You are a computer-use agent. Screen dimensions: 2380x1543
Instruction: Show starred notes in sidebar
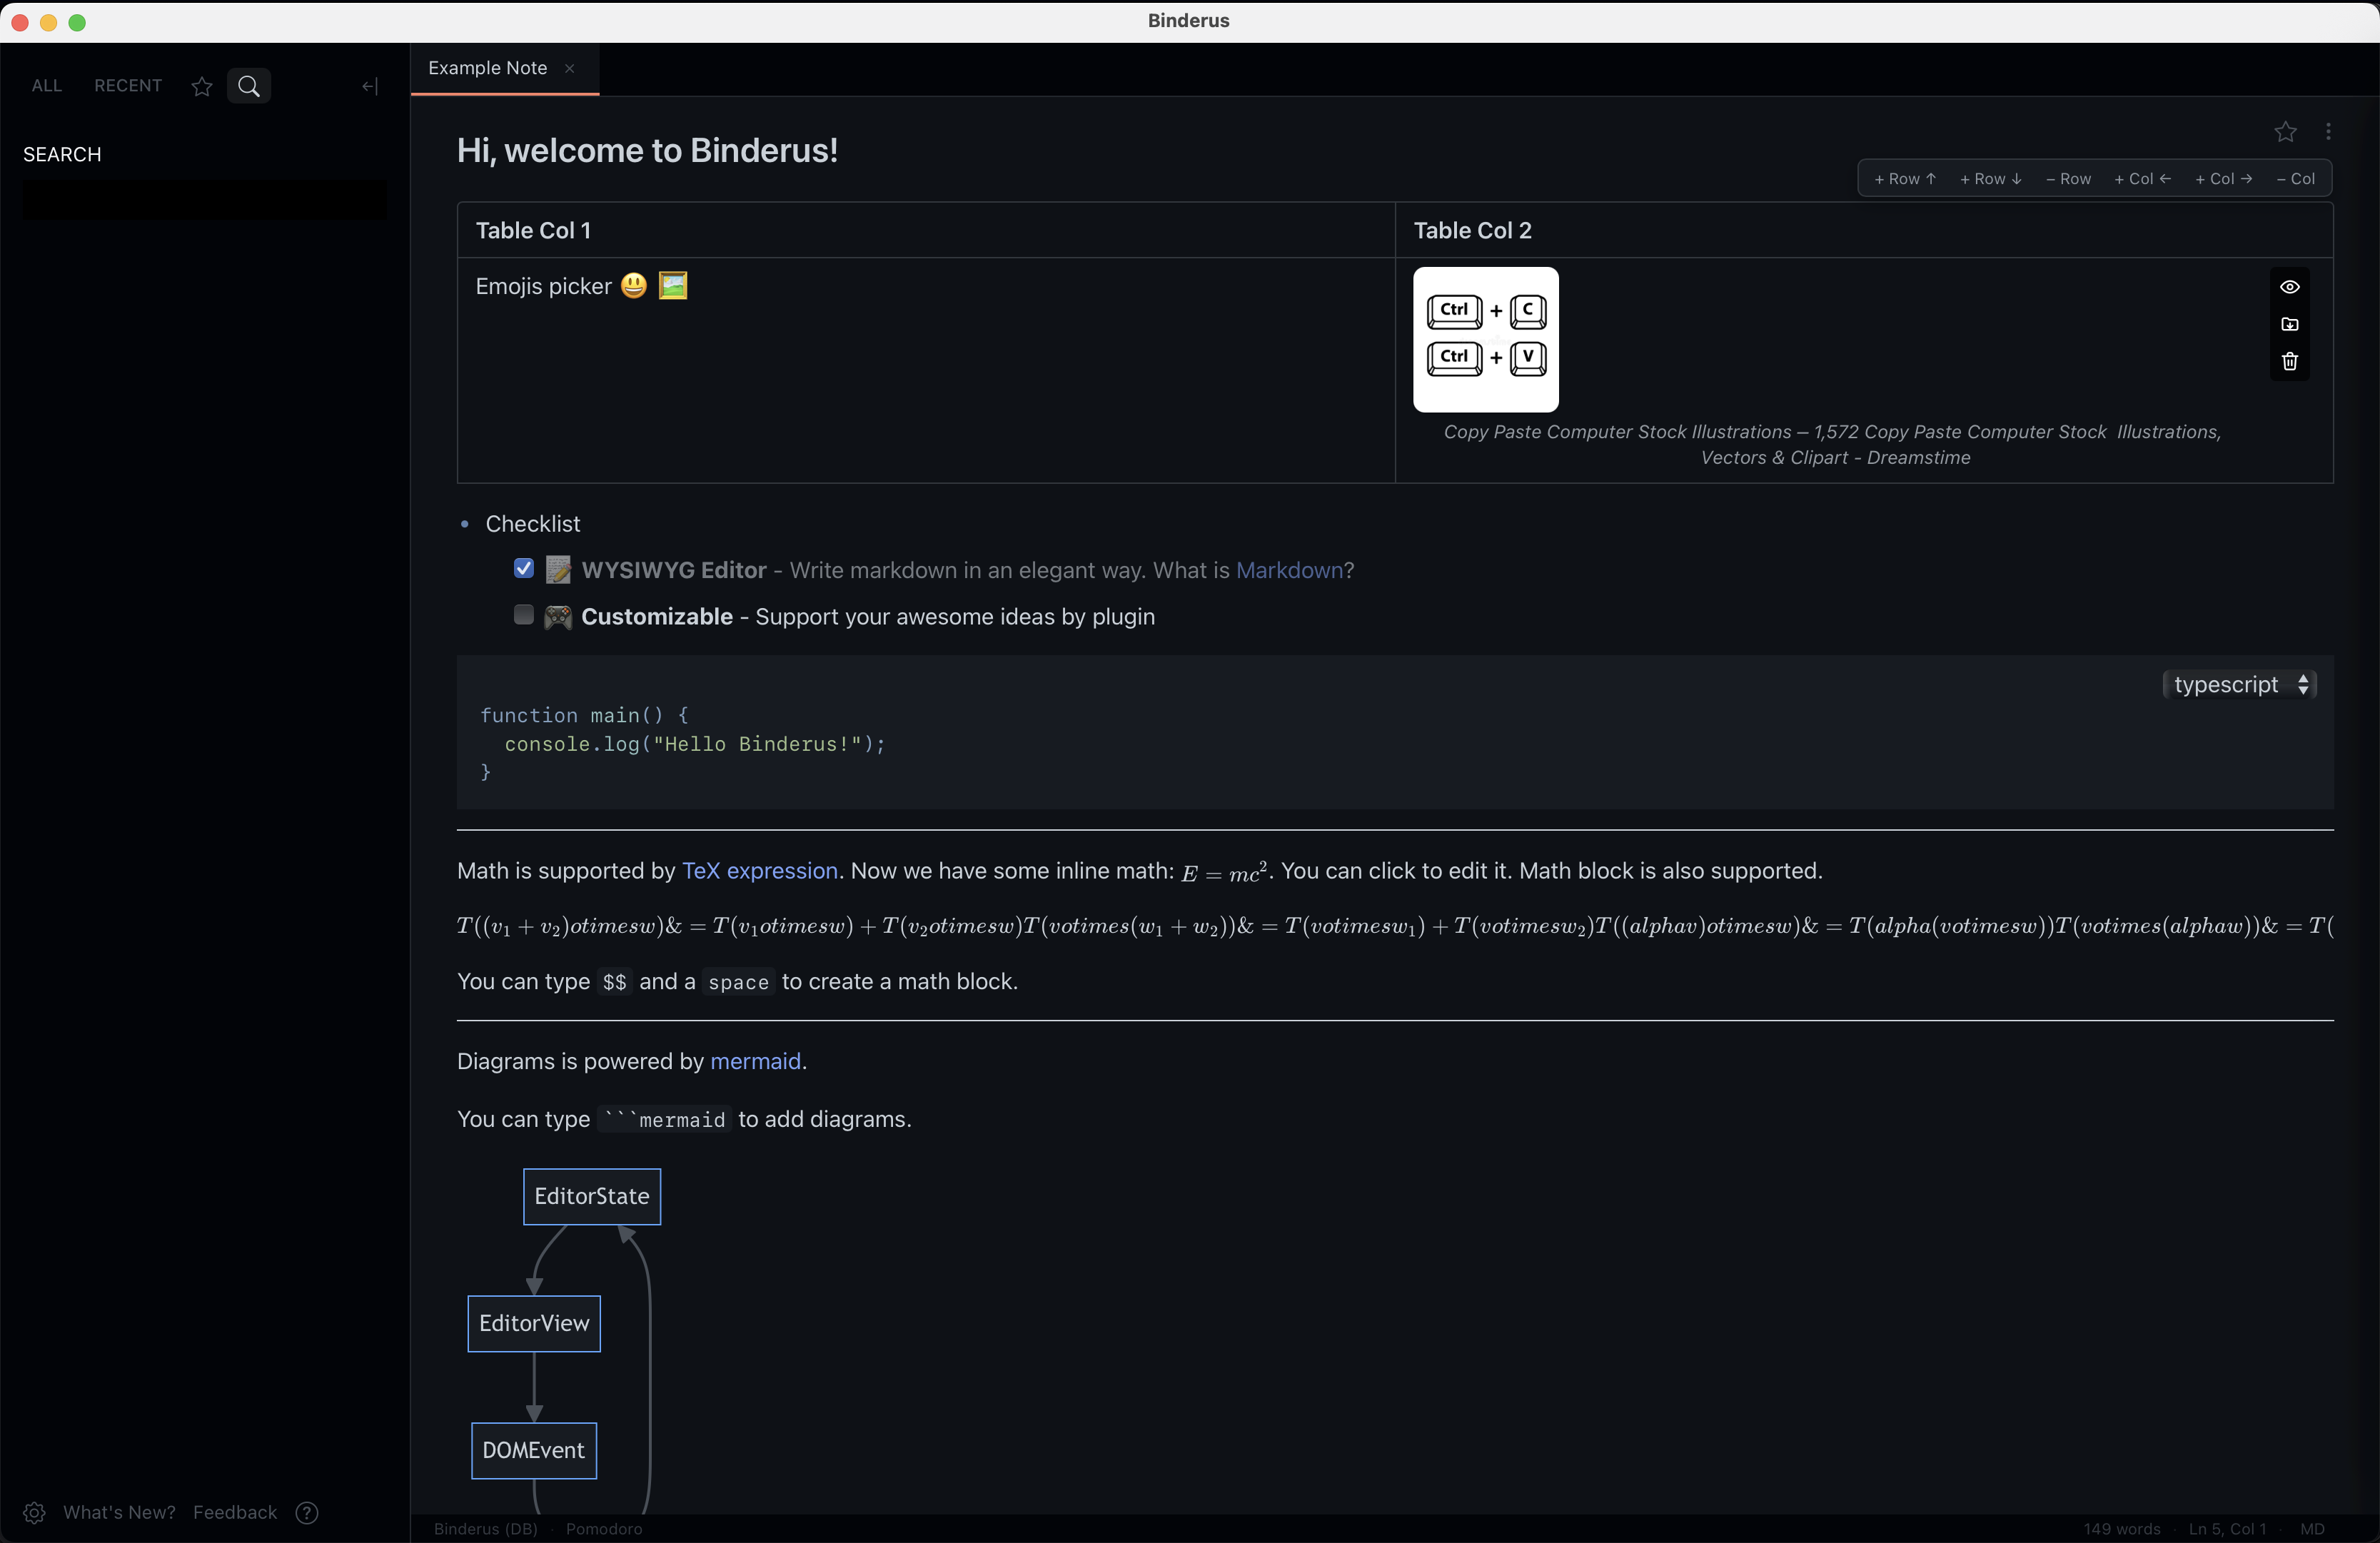tap(202, 86)
